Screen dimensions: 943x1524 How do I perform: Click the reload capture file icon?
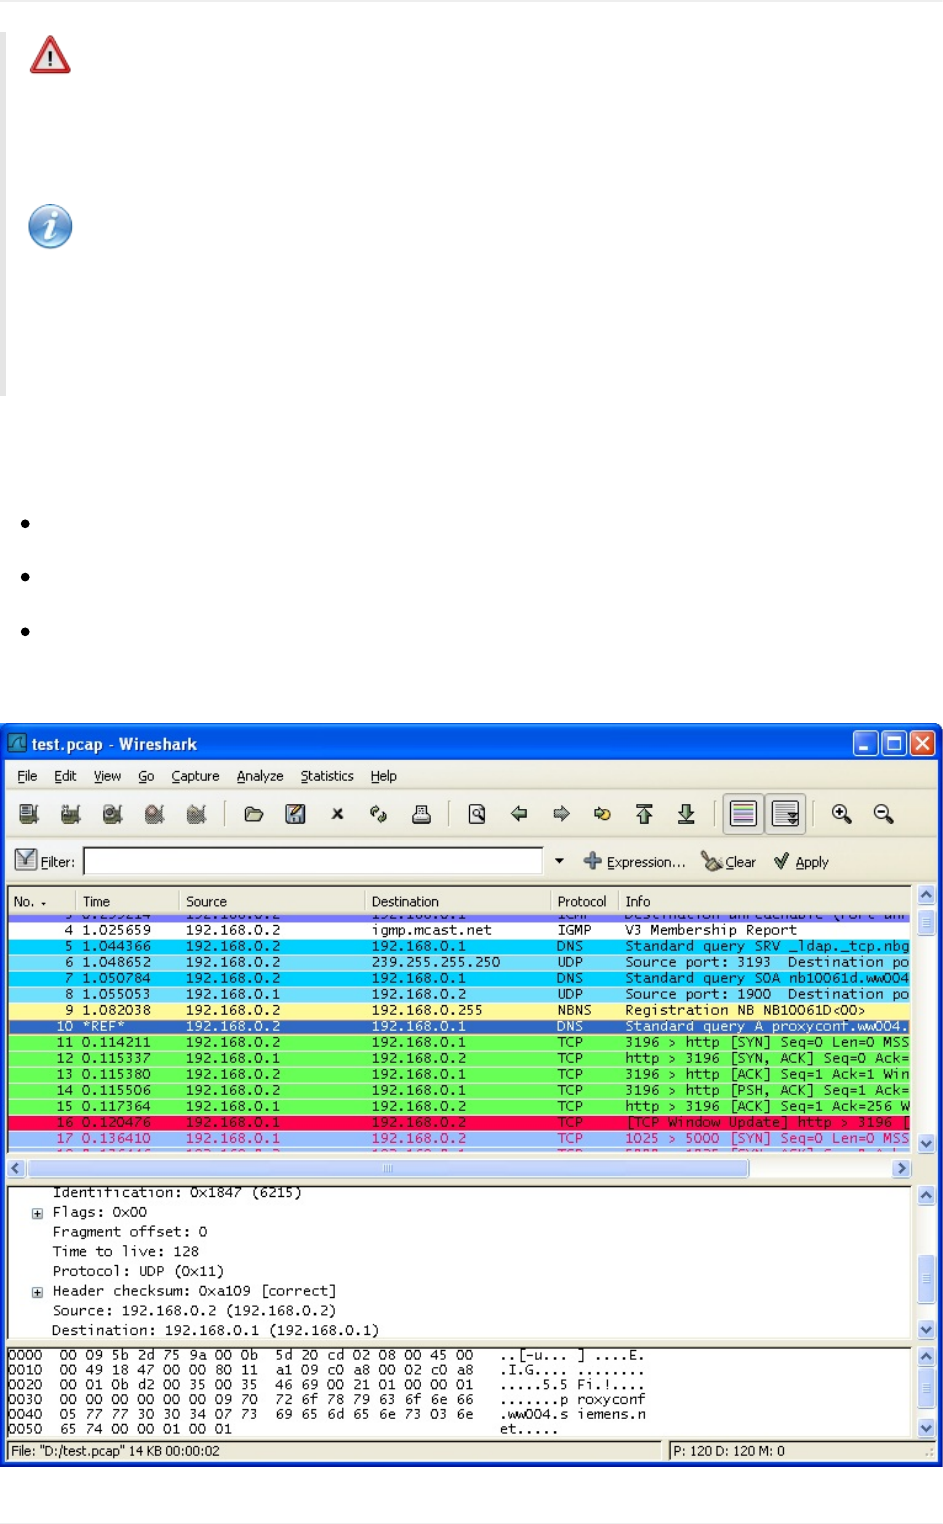click(378, 814)
